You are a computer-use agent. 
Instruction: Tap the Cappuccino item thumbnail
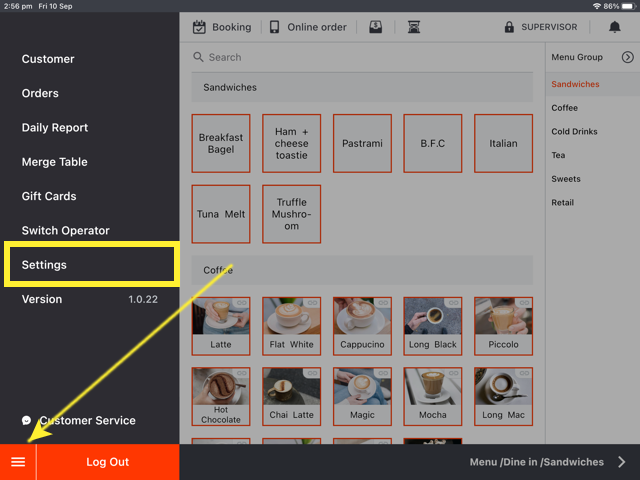coord(362,315)
